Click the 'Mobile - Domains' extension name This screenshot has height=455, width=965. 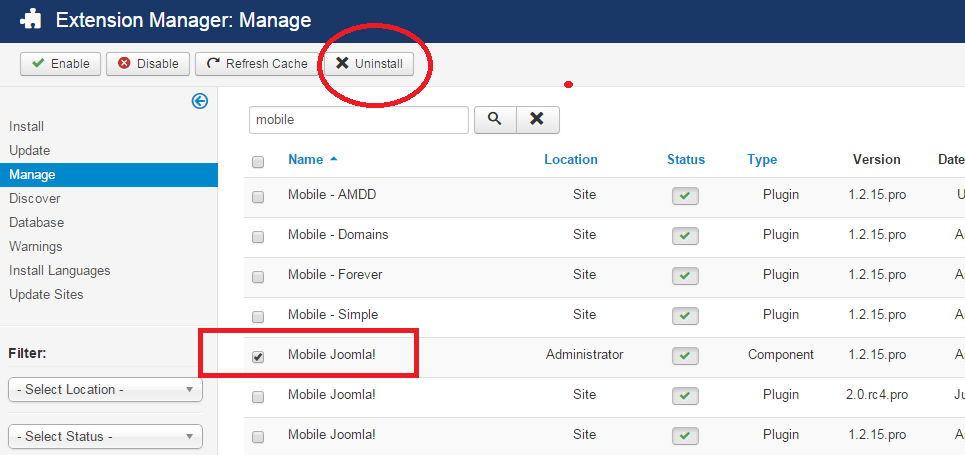click(x=338, y=235)
